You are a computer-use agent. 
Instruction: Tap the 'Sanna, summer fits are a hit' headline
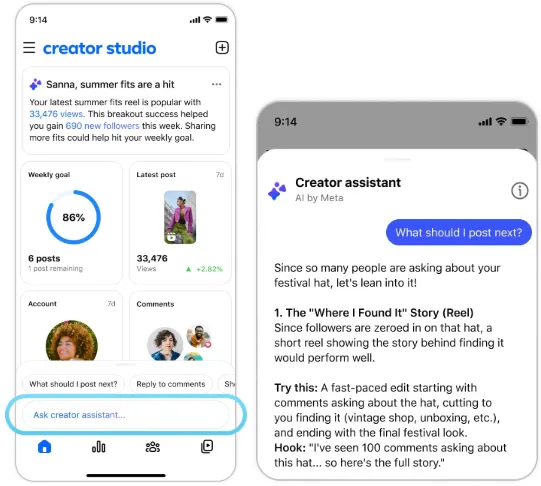point(110,84)
